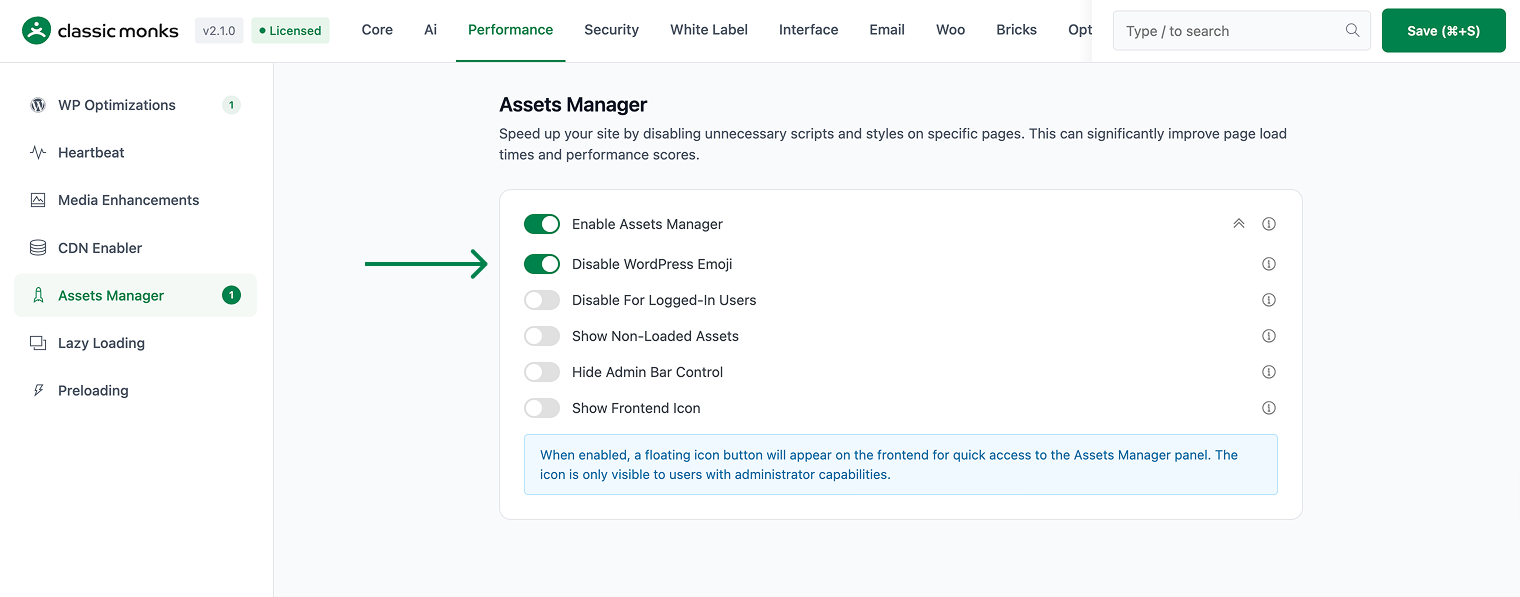Viewport: 1520px width, 597px height.
Task: Open the Ai tab
Action: (430, 30)
